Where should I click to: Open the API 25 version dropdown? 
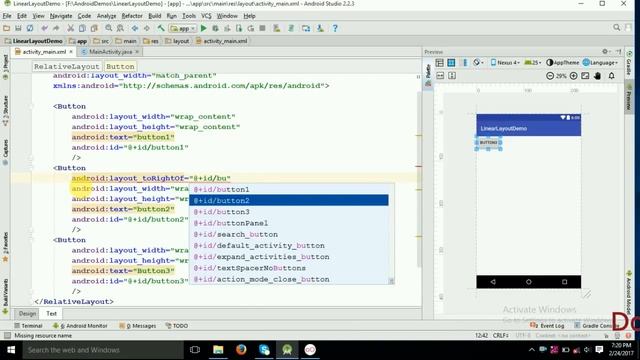(532, 62)
